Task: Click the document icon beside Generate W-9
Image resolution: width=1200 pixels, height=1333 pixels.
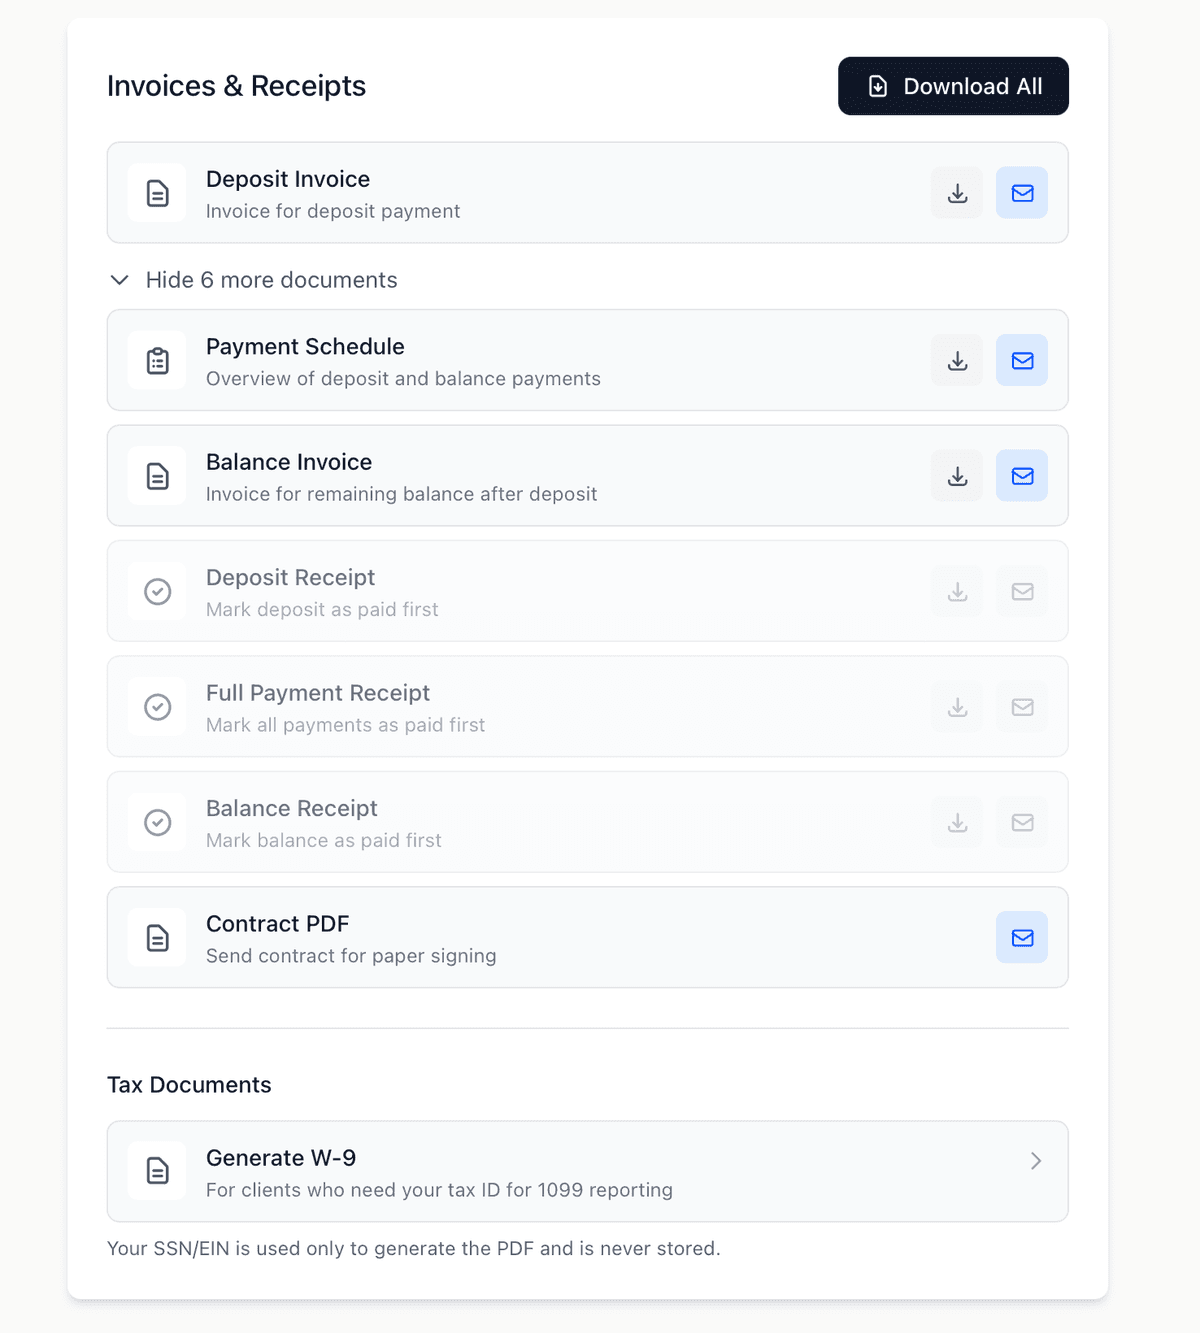Action: (x=157, y=1171)
